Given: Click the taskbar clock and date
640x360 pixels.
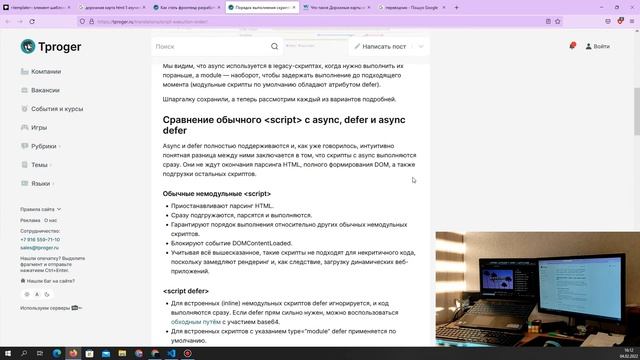Looking at the screenshot, I should (628, 353).
